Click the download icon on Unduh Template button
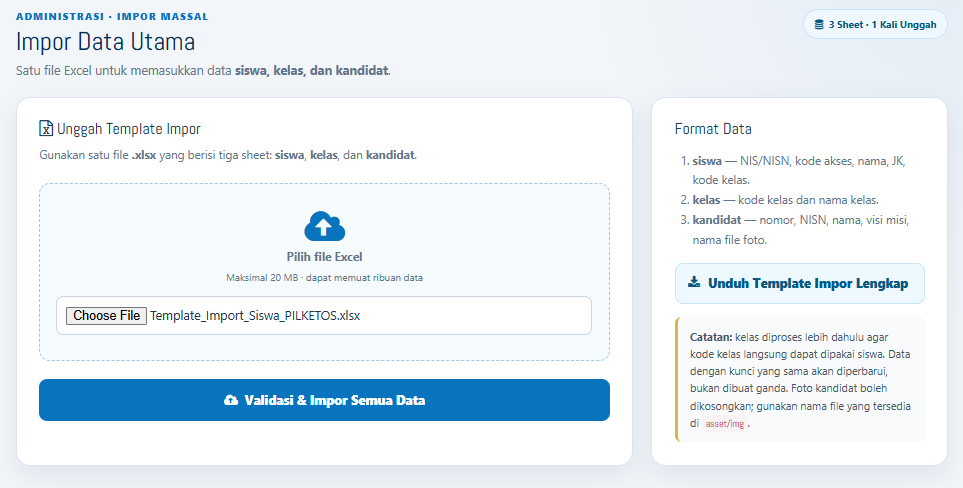Screen dimensions: 963x488 point(694,283)
